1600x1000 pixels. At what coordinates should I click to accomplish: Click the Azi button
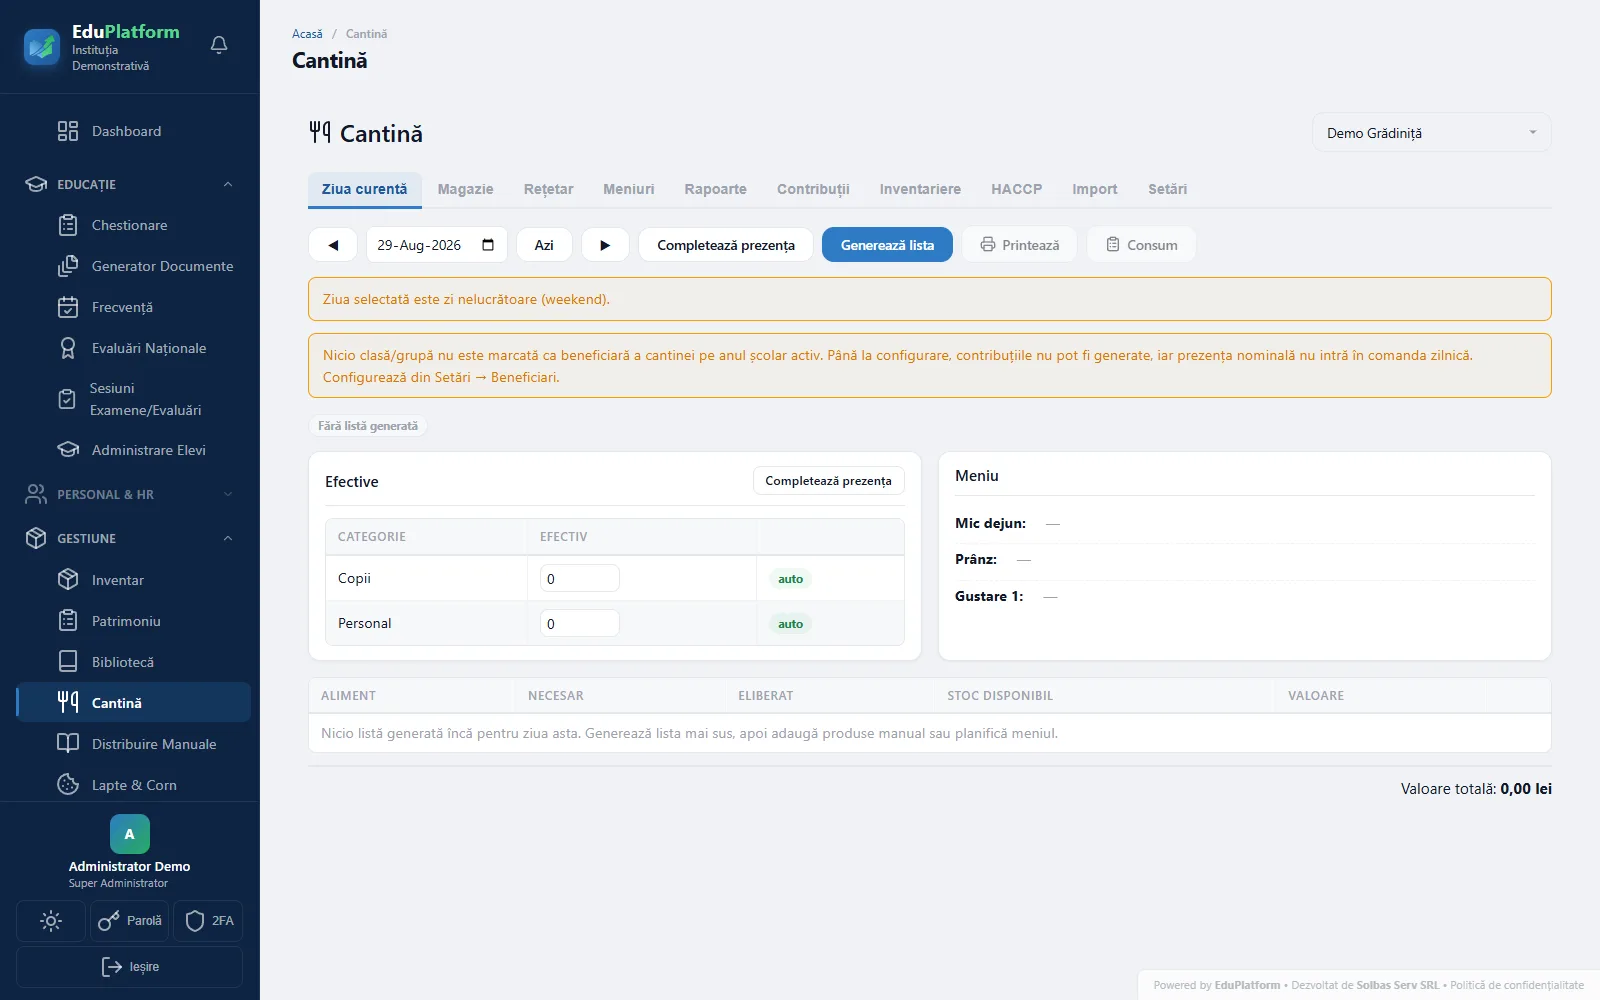pyautogui.click(x=544, y=245)
